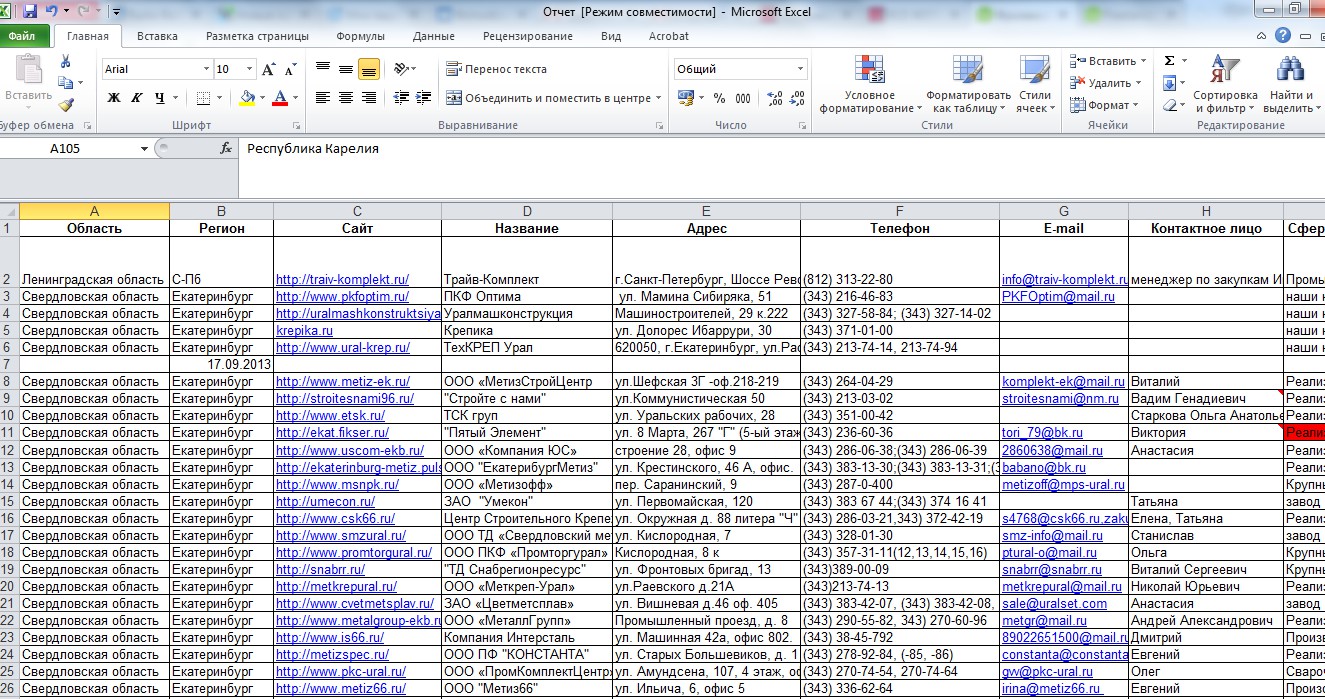
Task: Apply thousands separator 000 style
Action: (743, 98)
